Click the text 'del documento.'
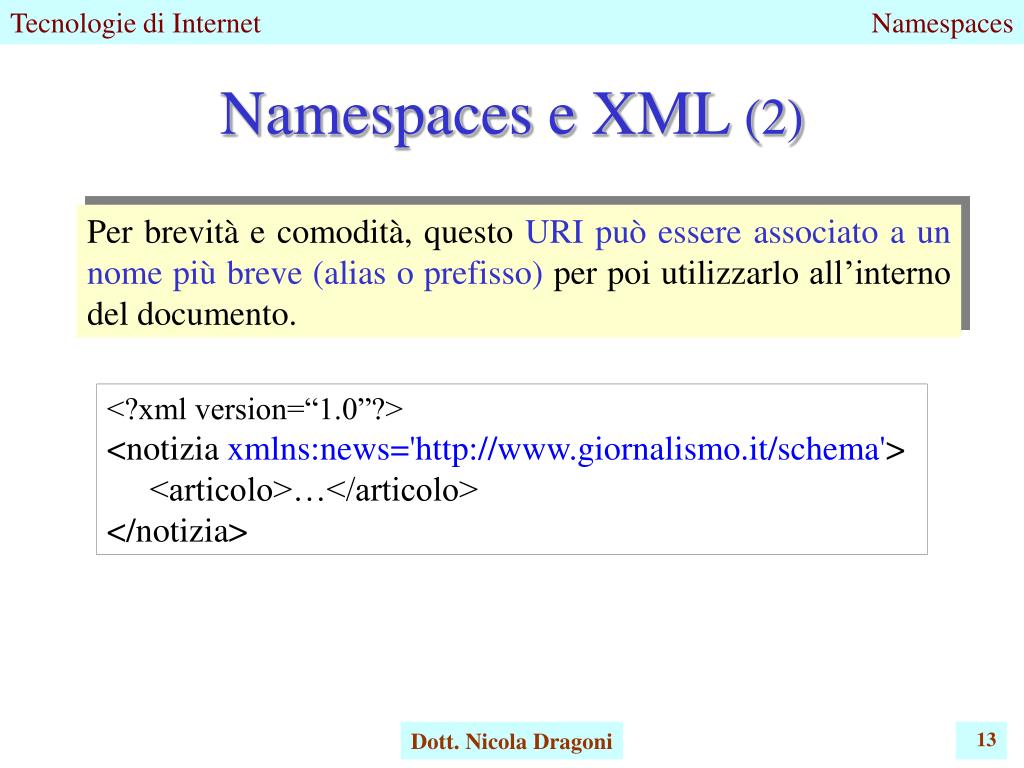This screenshot has height=768, width=1024. tap(191, 314)
